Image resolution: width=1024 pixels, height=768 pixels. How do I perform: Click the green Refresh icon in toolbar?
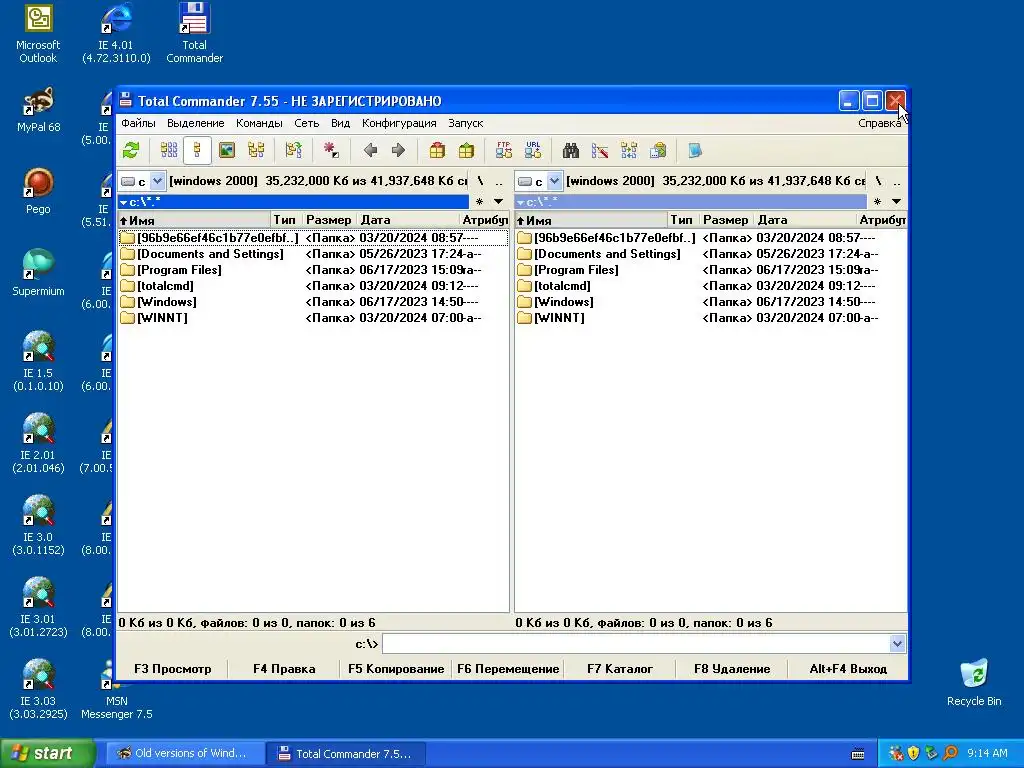click(131, 151)
